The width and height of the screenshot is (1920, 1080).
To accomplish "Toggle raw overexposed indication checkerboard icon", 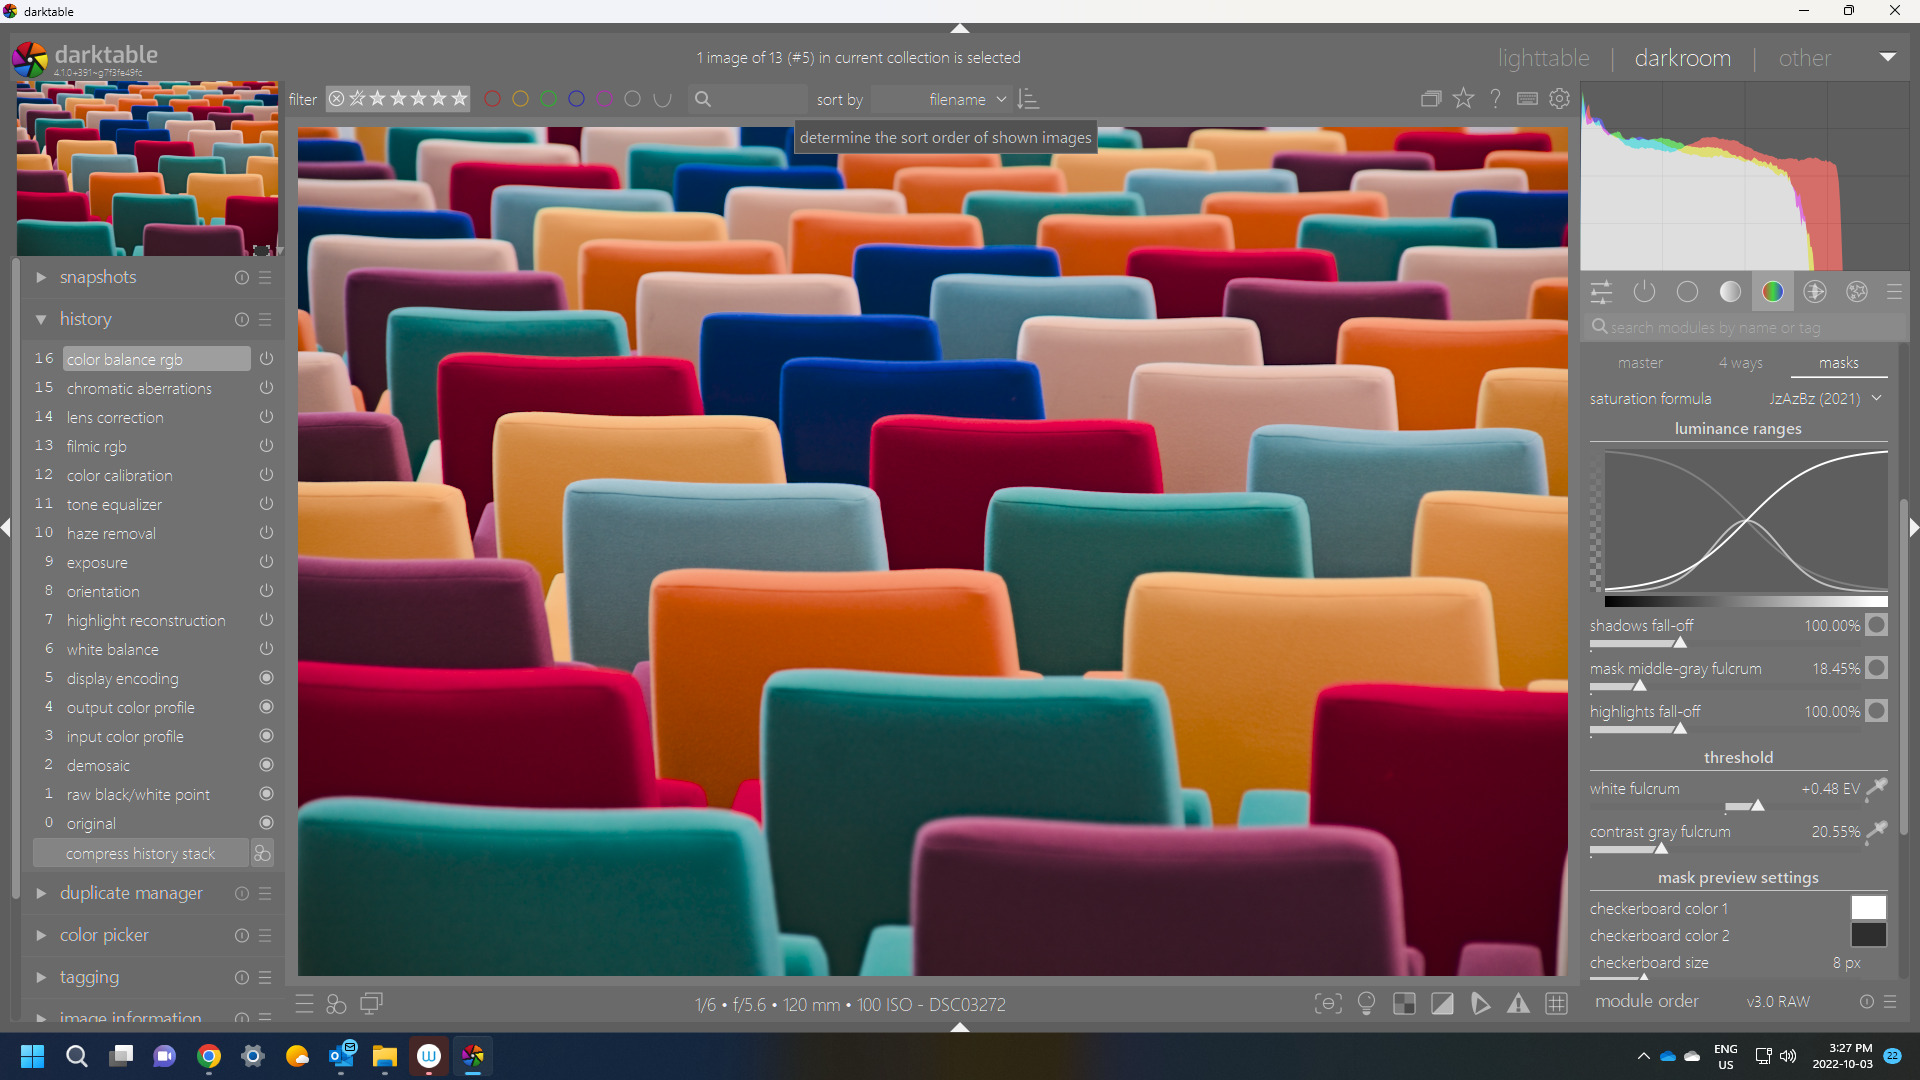I will (1404, 1004).
